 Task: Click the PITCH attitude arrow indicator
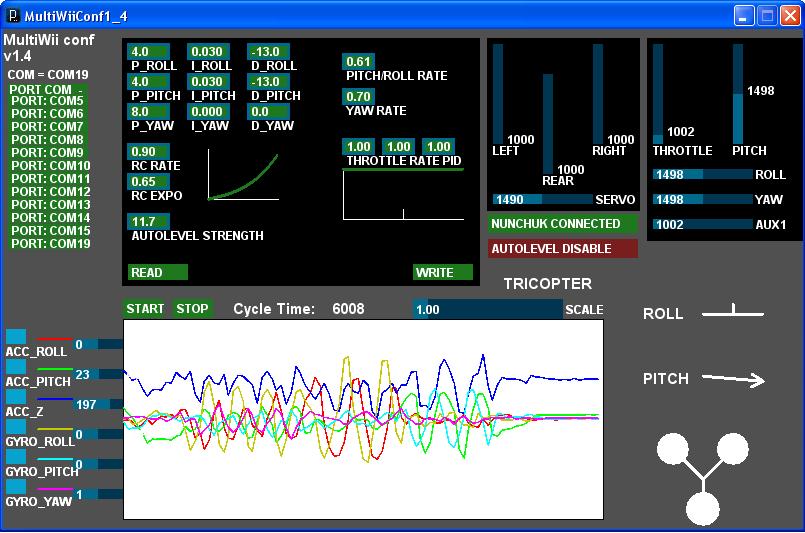coord(734,379)
